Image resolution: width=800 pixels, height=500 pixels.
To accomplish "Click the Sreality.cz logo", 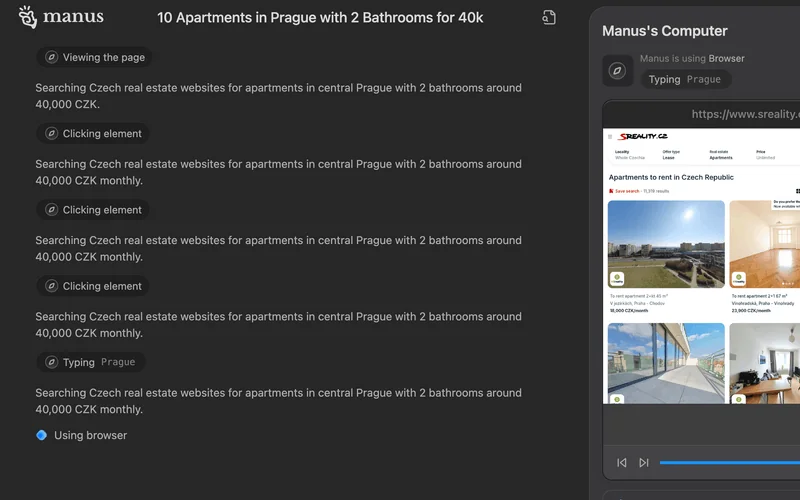I will (x=642, y=136).
